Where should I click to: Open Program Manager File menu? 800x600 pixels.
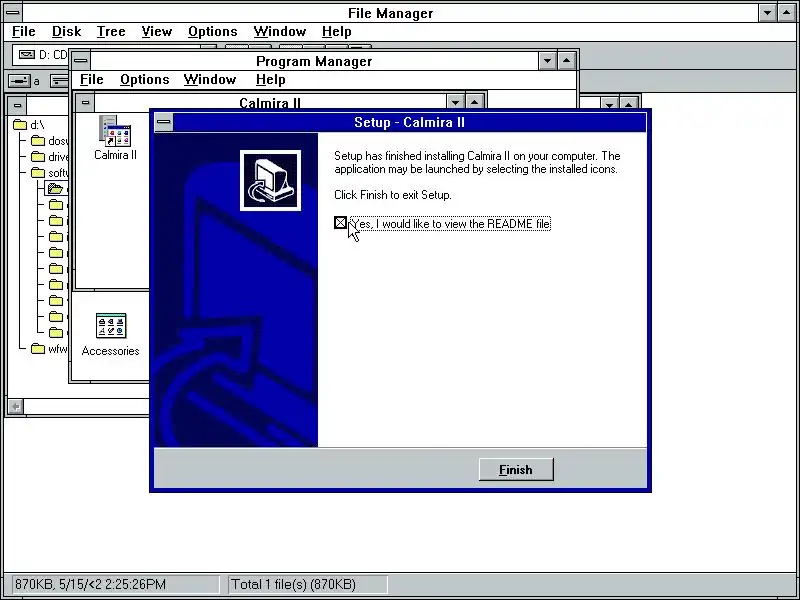(92, 80)
